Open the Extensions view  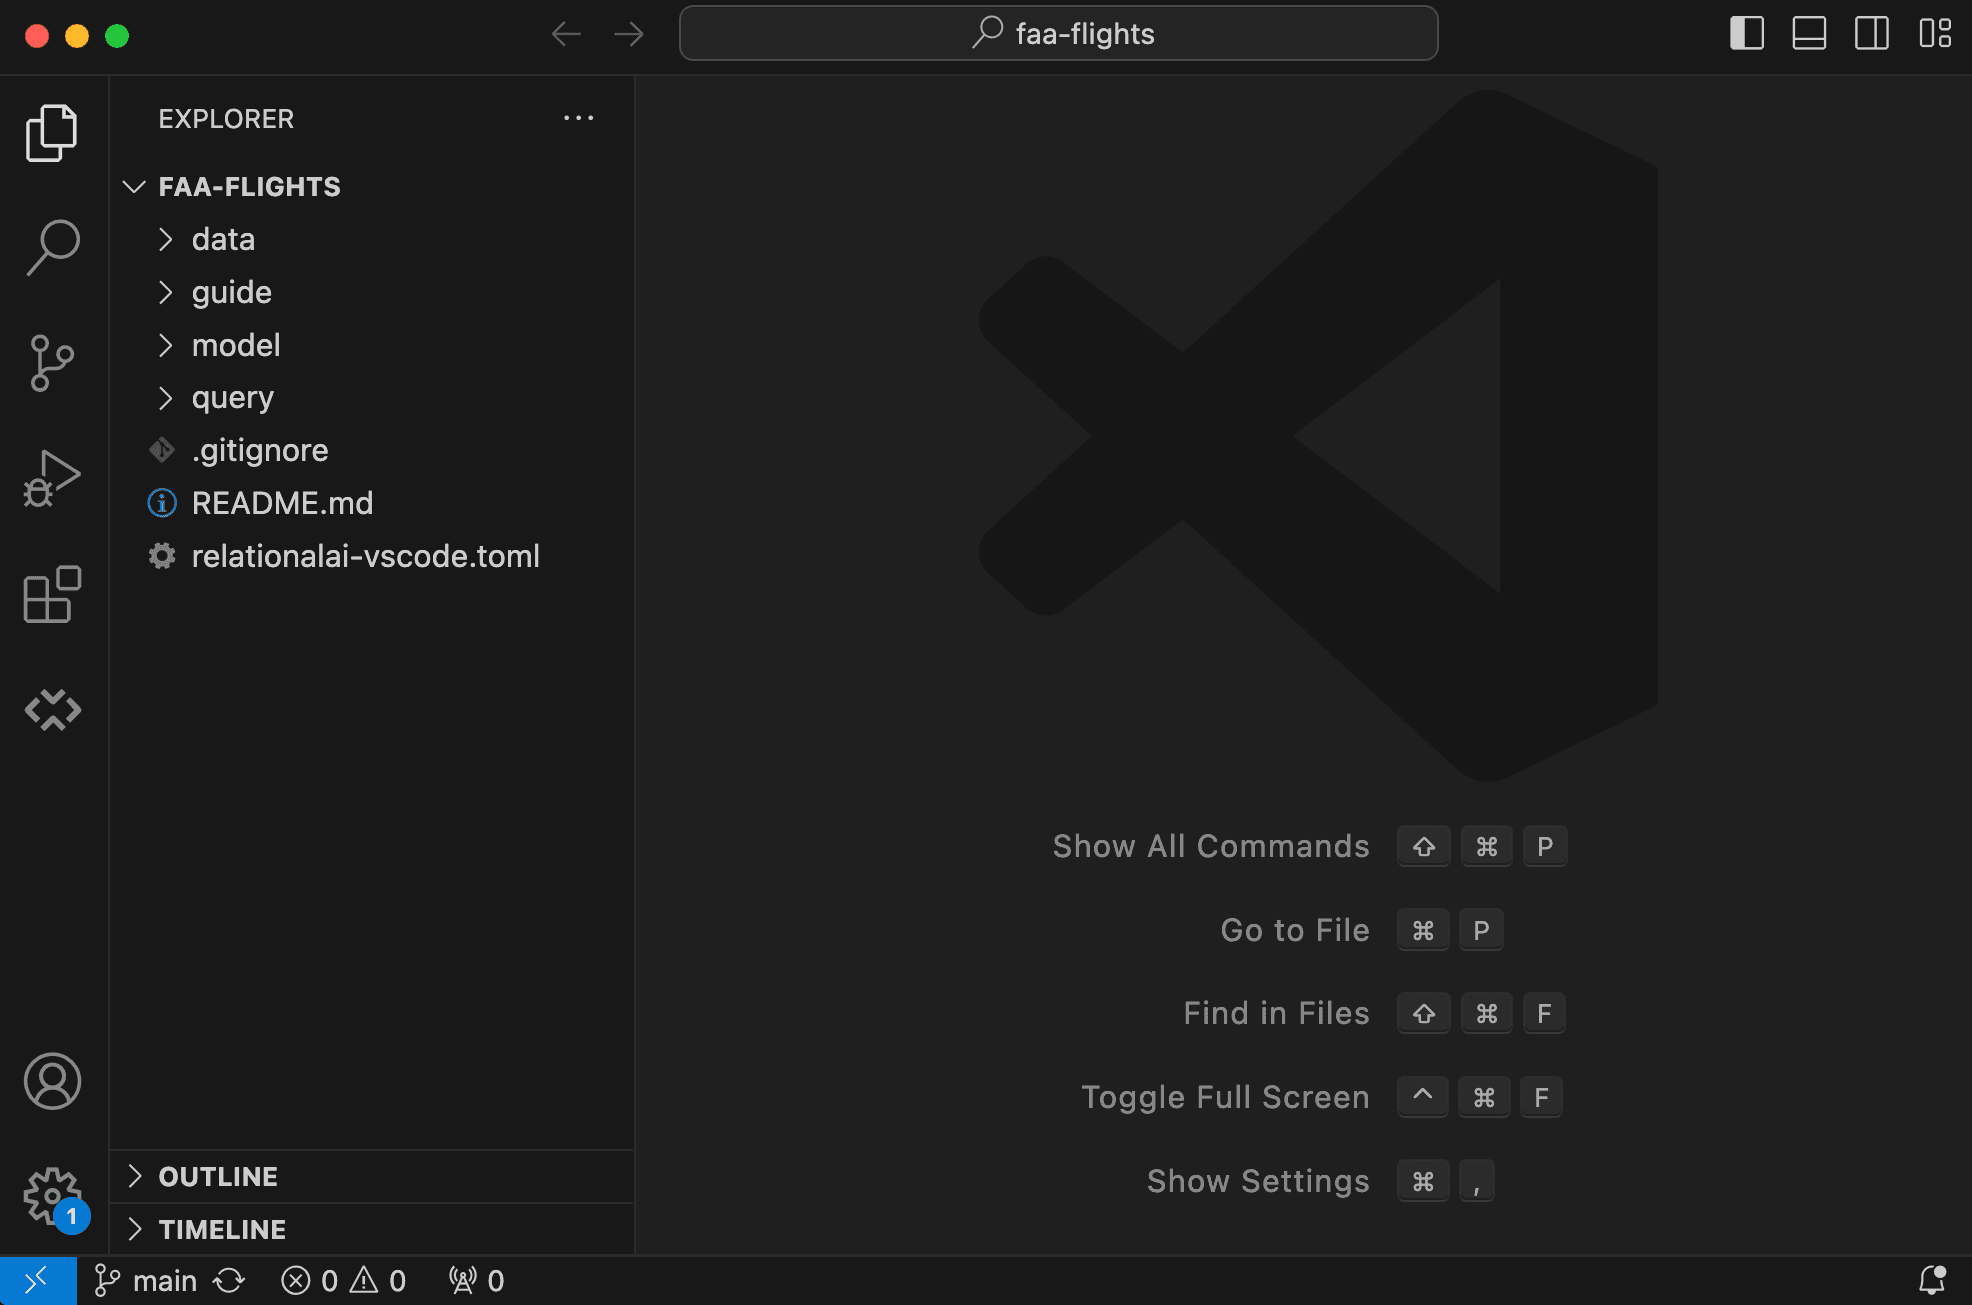(52, 595)
